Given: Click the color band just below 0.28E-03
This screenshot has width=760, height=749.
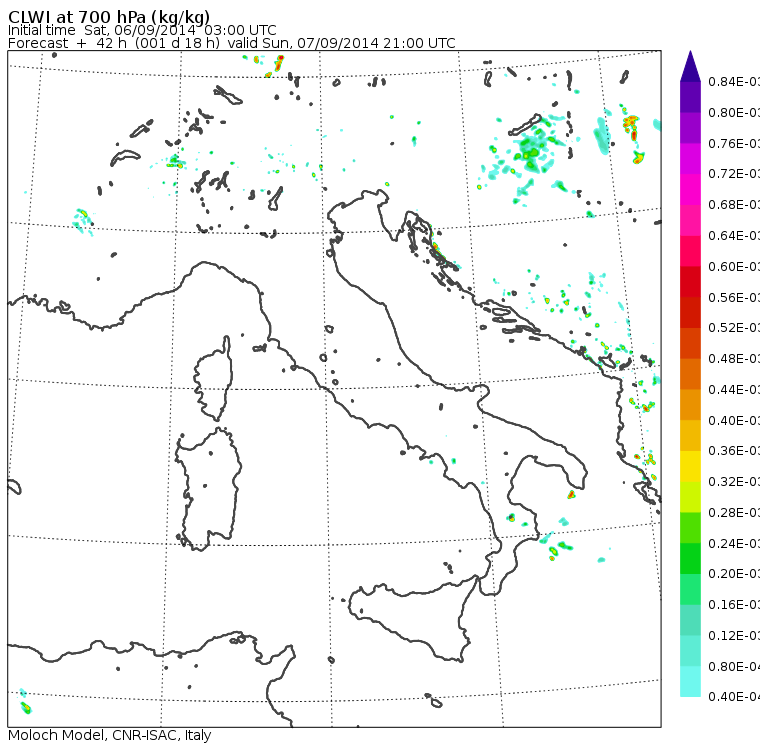Looking at the screenshot, I should tap(690, 528).
